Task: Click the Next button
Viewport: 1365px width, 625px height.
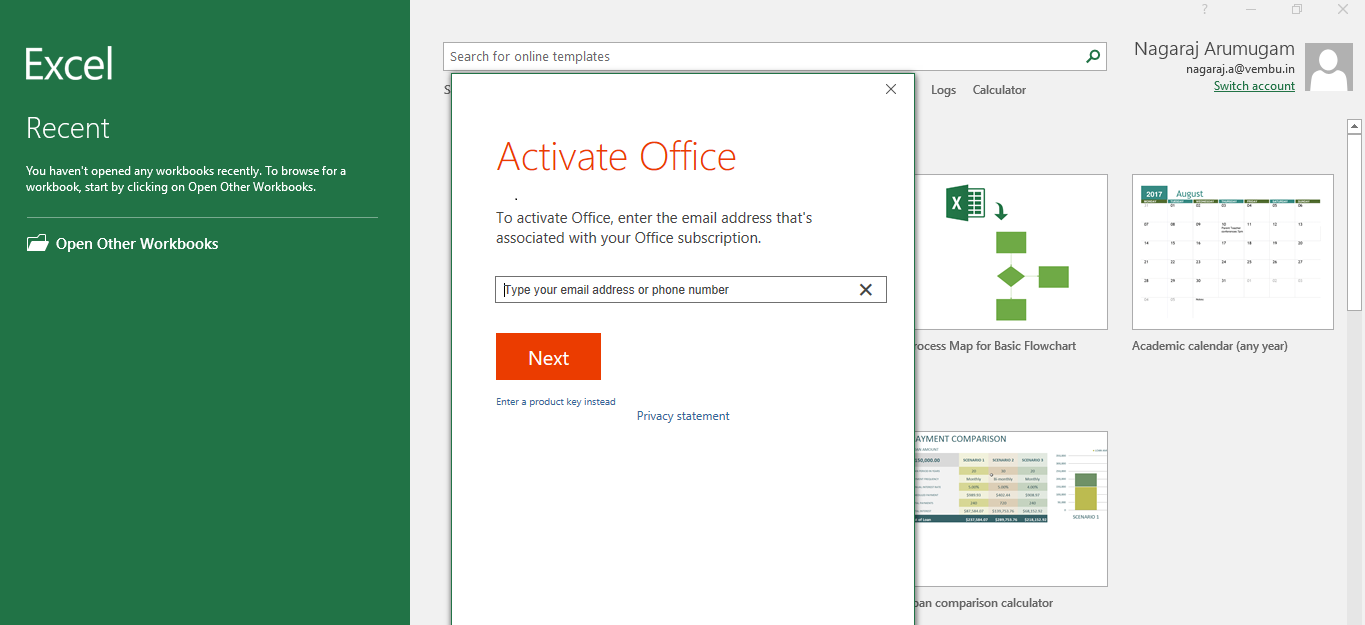Action: [x=548, y=357]
